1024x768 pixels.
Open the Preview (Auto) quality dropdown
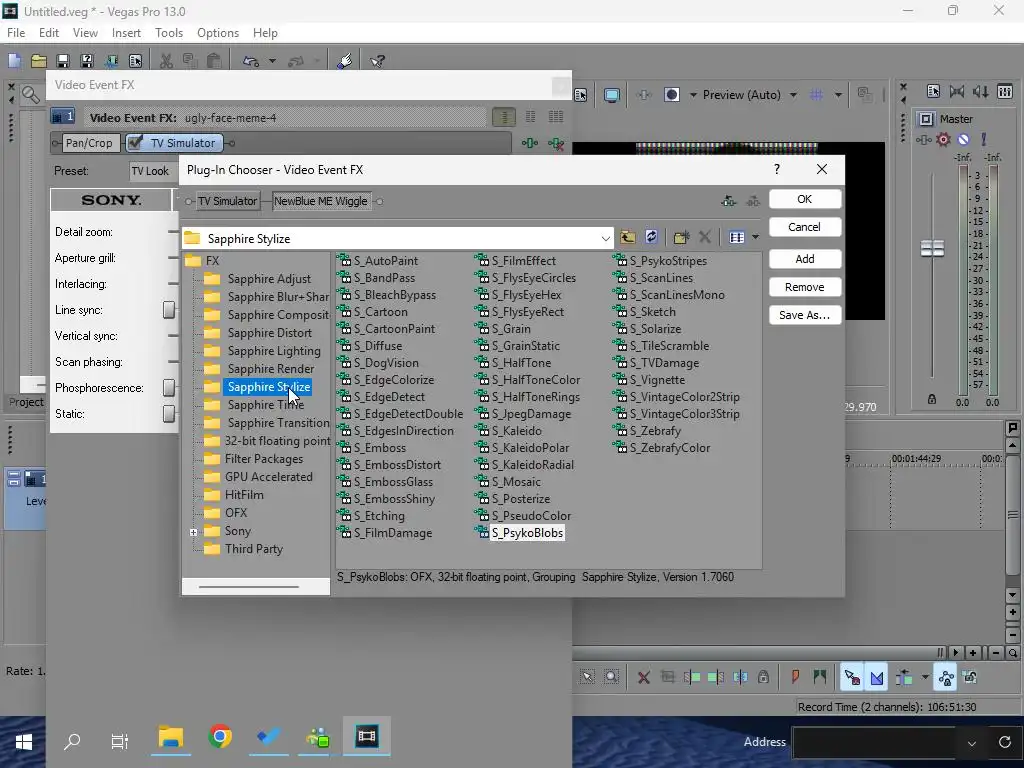[793, 95]
